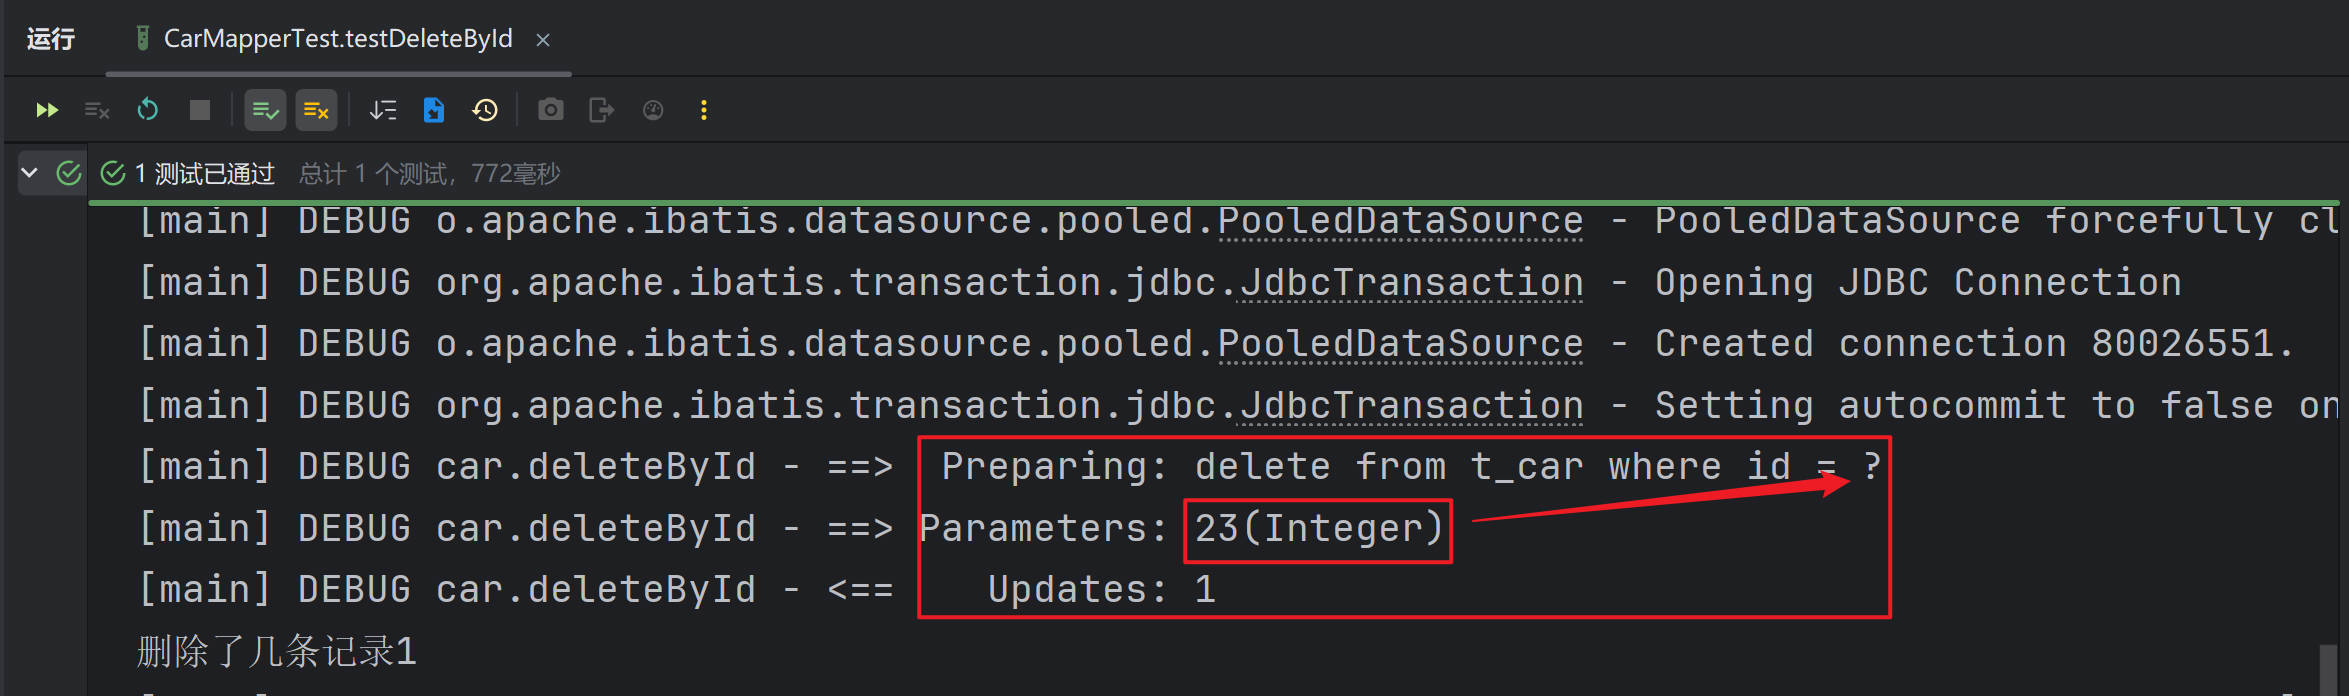Click the Rerun failed tests icon
This screenshot has width=2349, height=696.
[97, 110]
